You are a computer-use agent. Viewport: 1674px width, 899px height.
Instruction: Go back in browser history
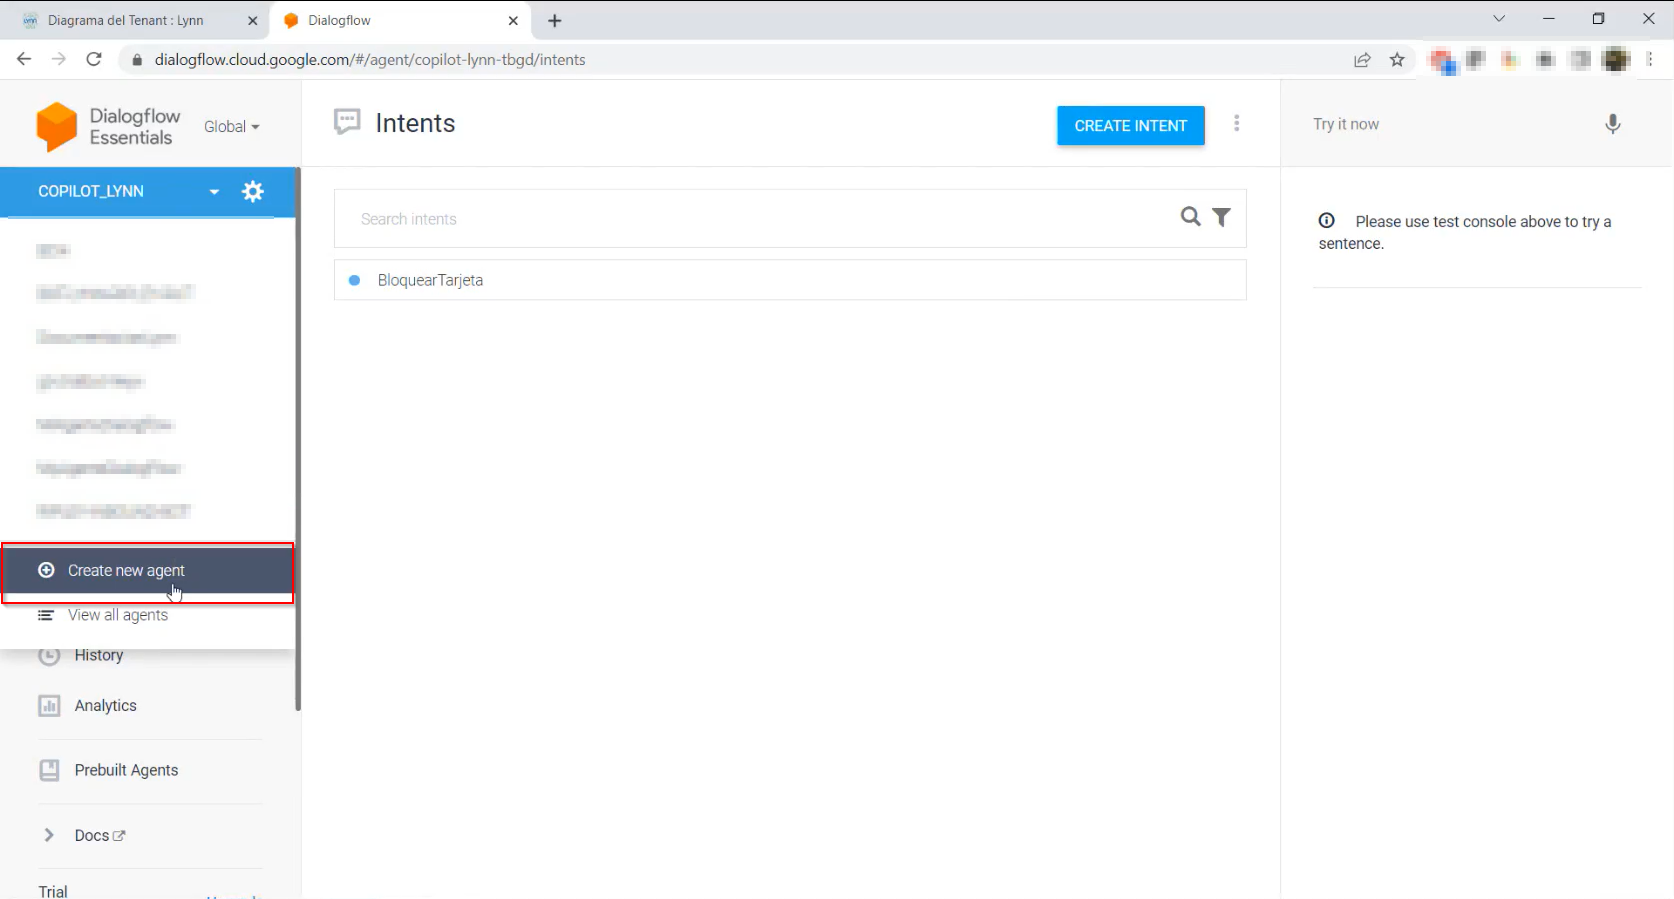pos(24,59)
